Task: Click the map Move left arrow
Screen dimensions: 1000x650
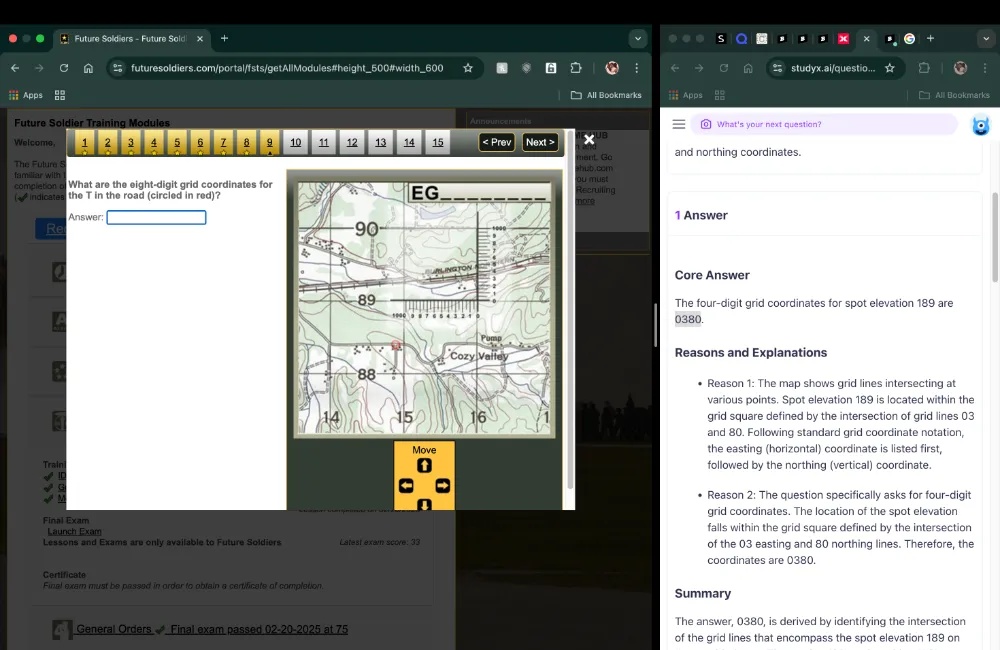Action: [406, 486]
